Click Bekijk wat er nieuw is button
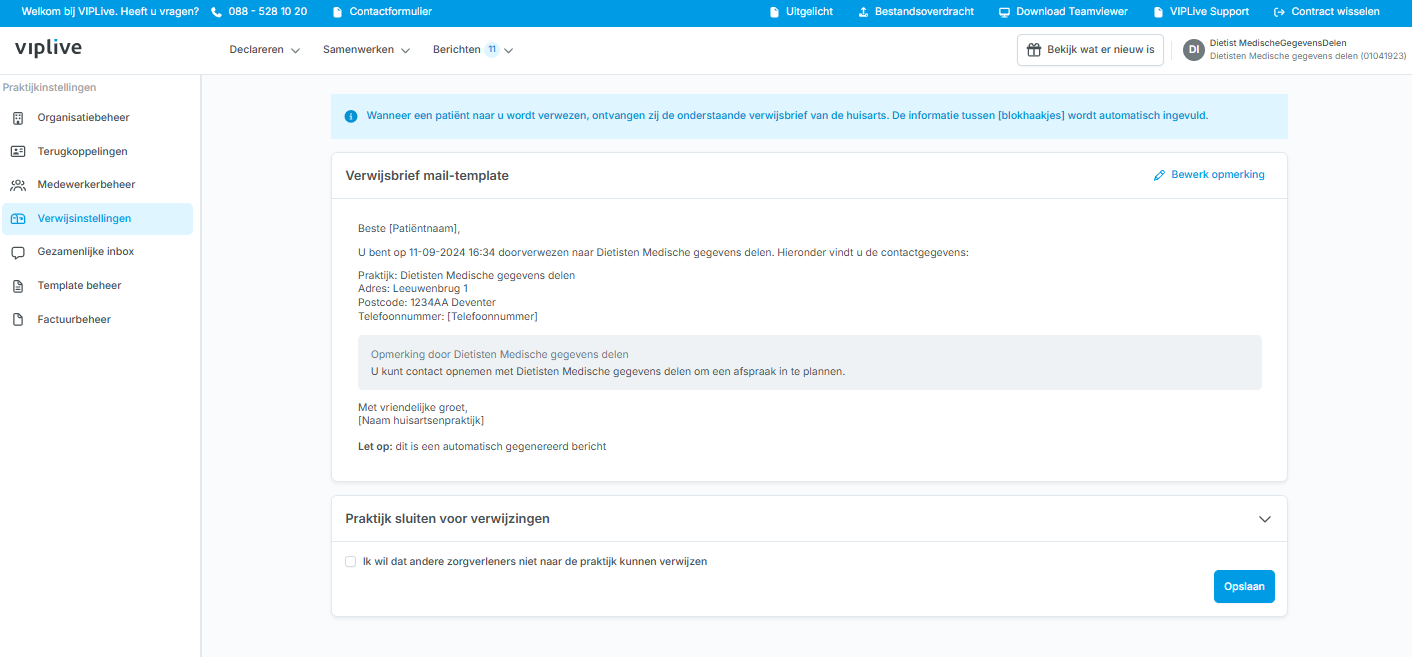This screenshot has width=1412, height=657. pos(1090,50)
